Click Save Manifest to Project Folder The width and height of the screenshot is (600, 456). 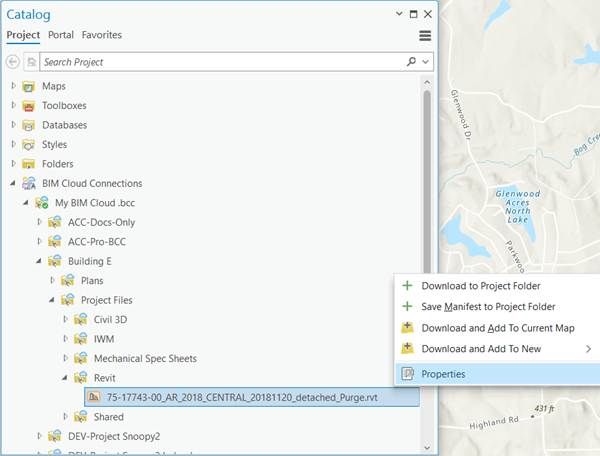point(488,307)
